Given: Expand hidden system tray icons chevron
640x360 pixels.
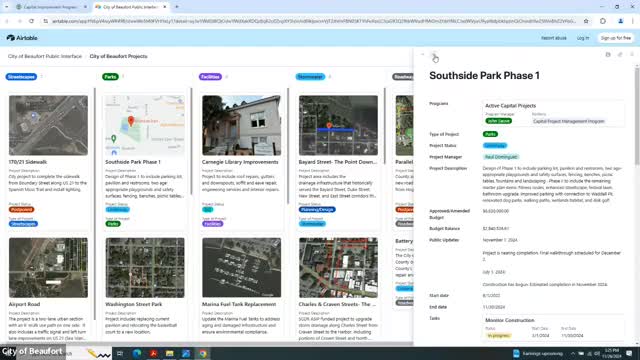Looking at the screenshot, I should 573,353.
